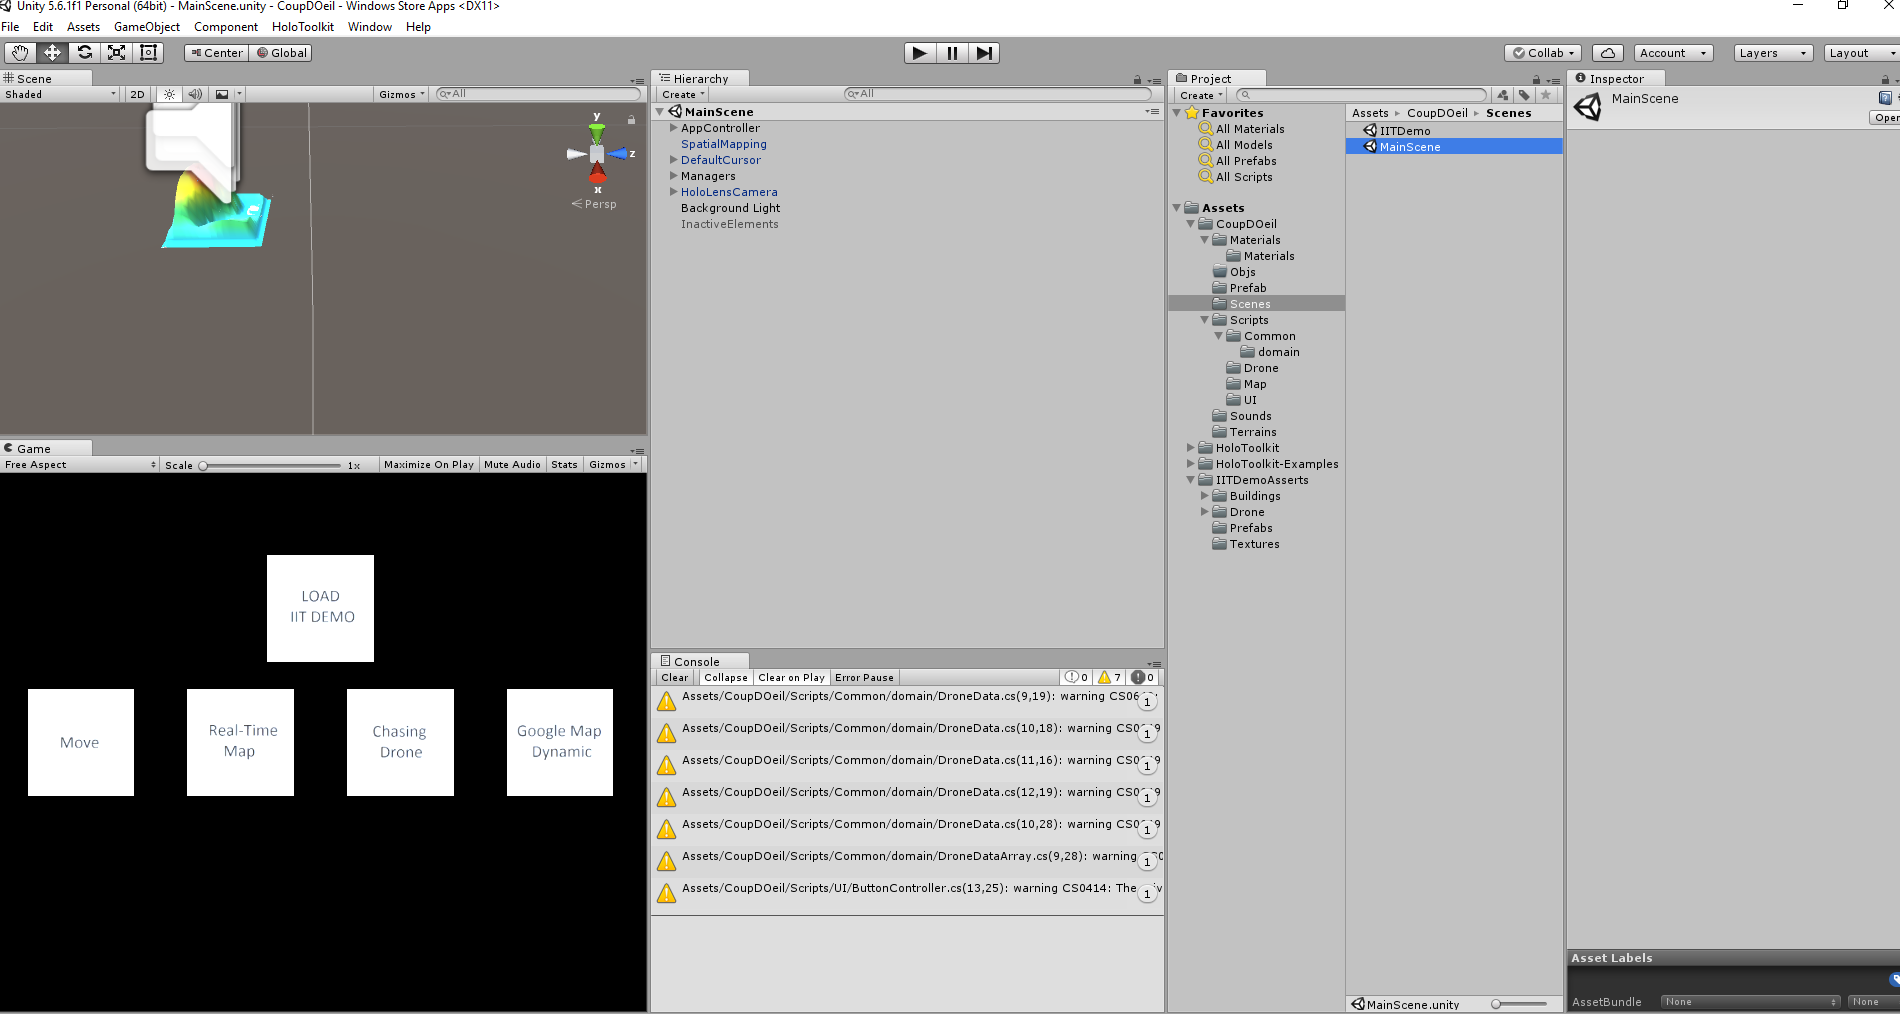Open the Shaded draw mode dropdown

pos(60,94)
